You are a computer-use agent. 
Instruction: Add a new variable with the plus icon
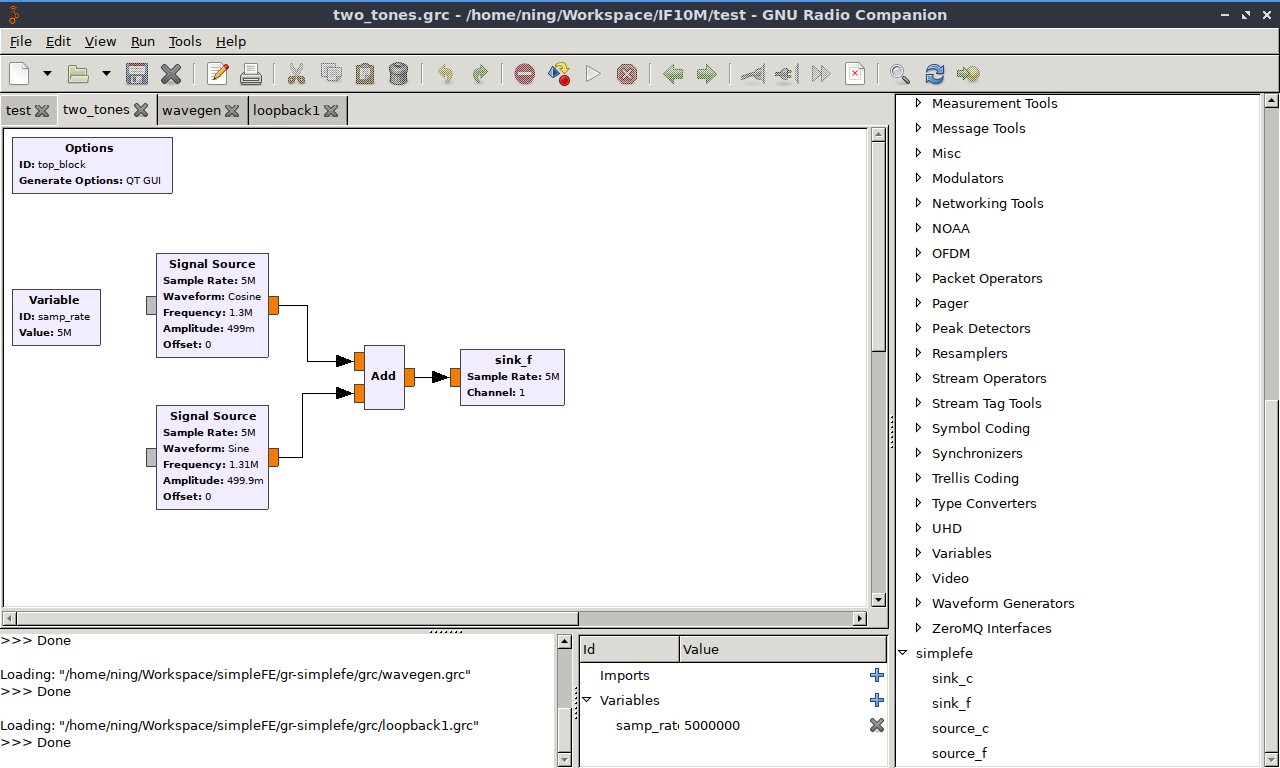click(x=877, y=700)
